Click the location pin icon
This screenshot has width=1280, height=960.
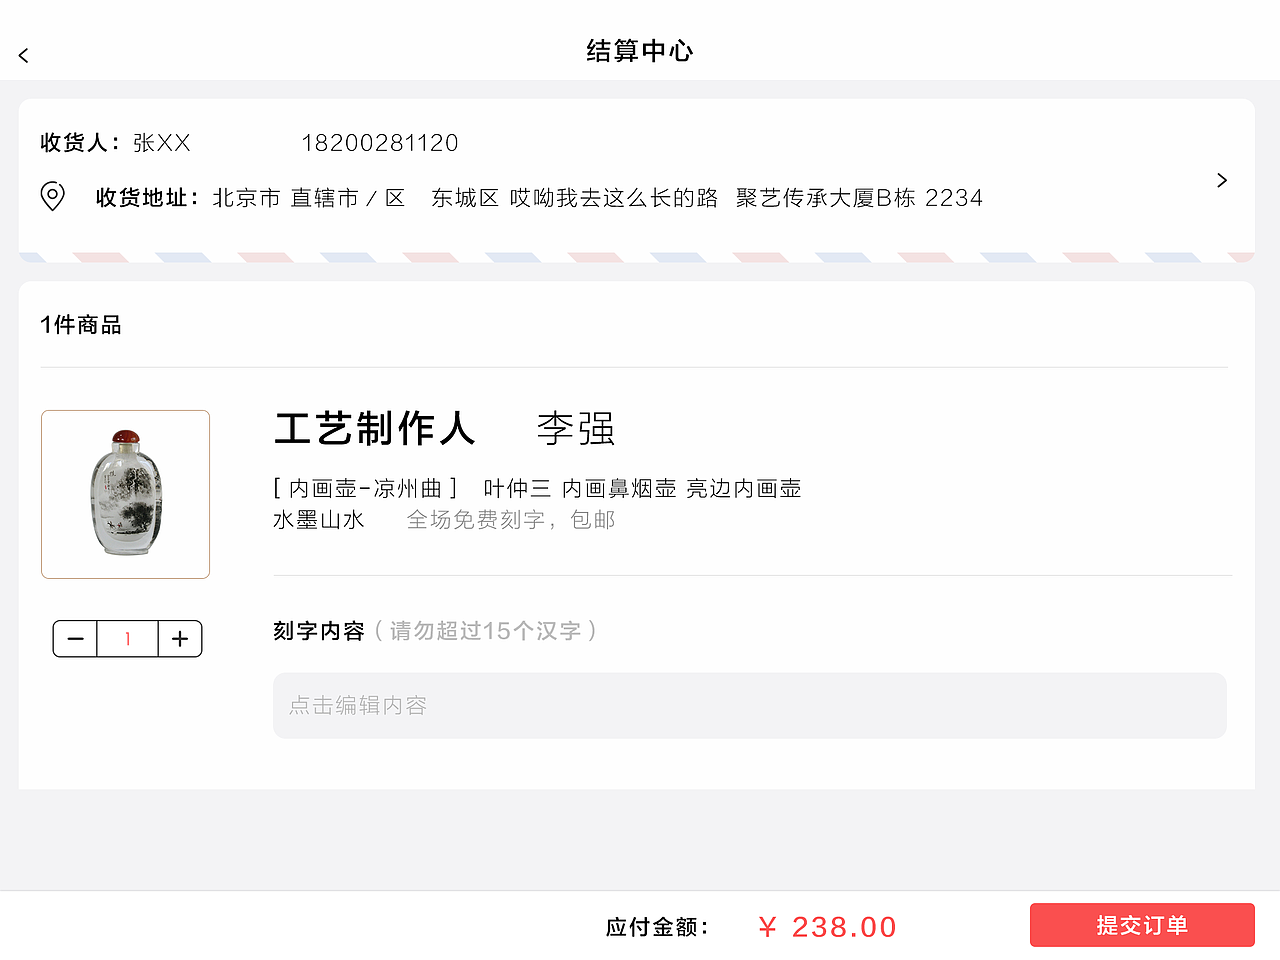click(x=52, y=197)
